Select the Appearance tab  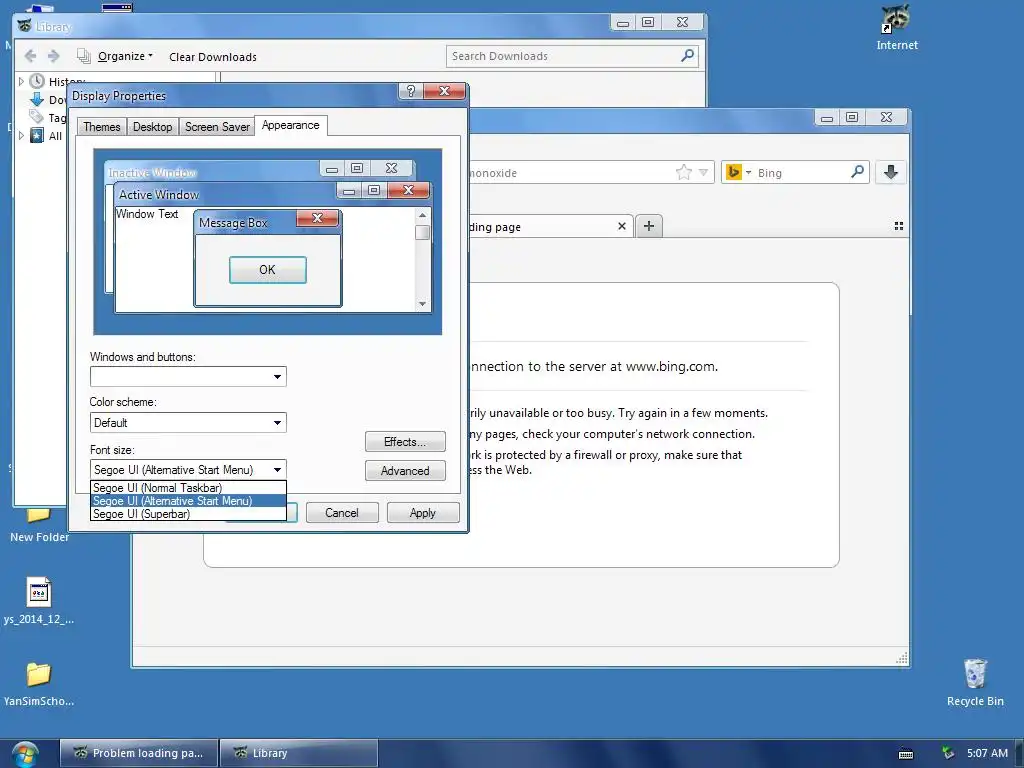click(x=291, y=125)
